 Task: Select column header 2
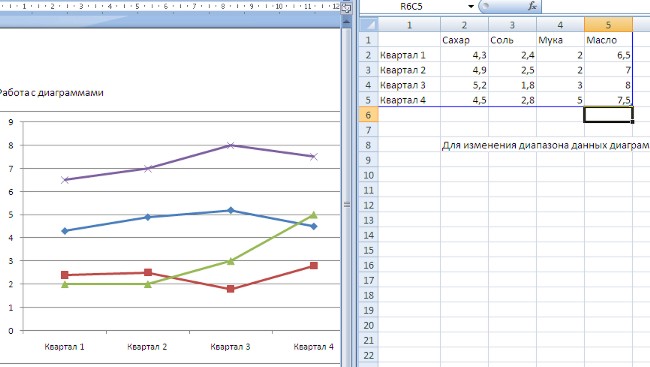[464, 25]
